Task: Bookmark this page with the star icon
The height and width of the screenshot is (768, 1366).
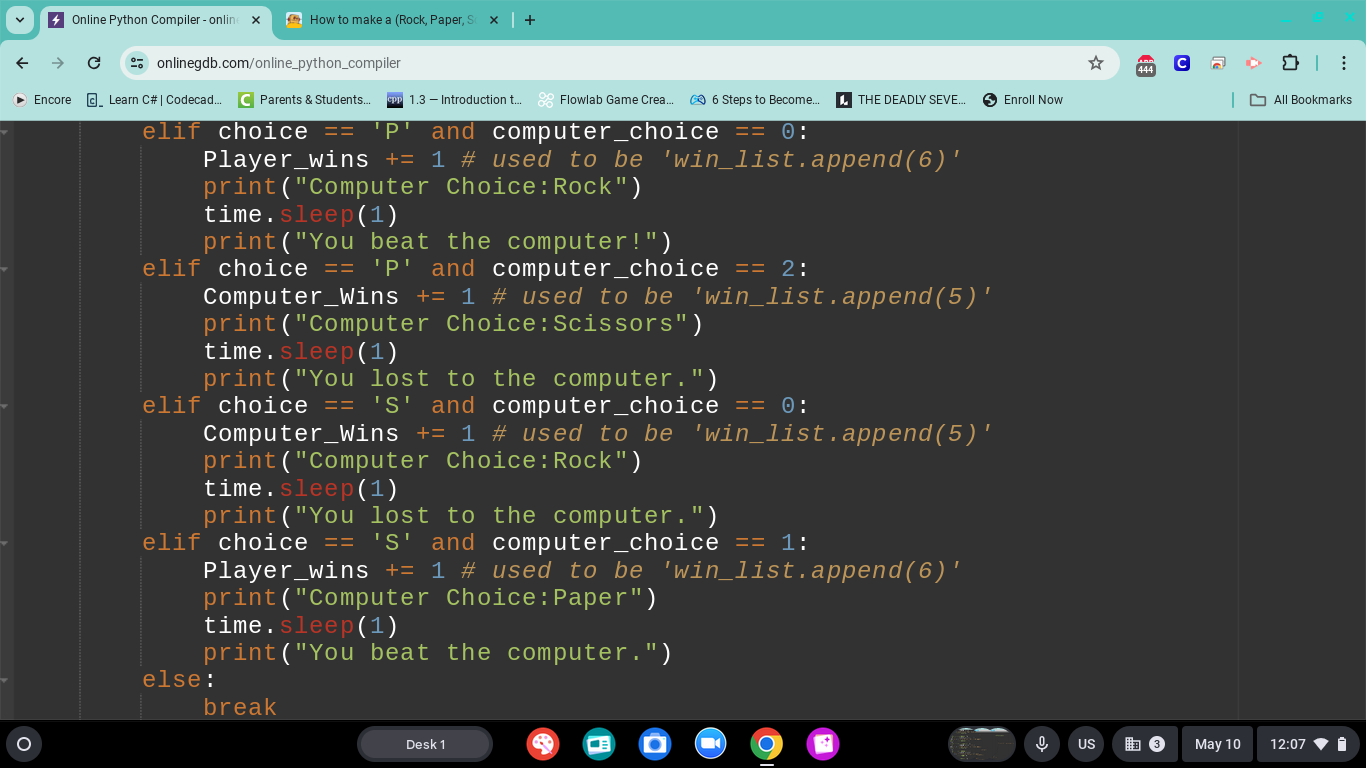Action: coord(1096,63)
